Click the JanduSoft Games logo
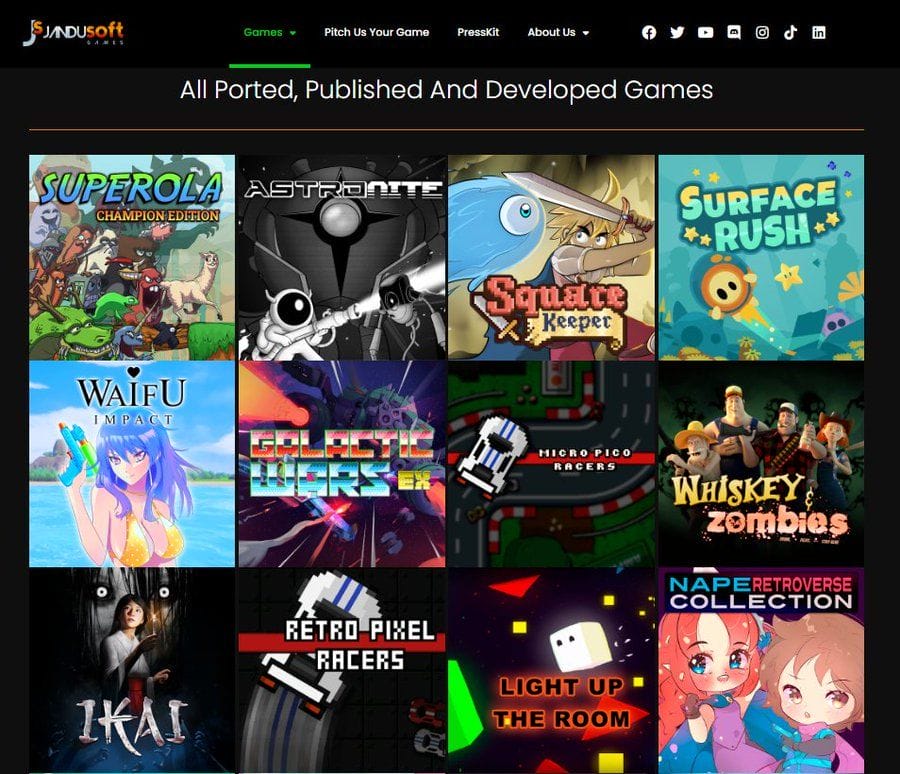The image size is (900, 774). pyautogui.click(x=73, y=33)
